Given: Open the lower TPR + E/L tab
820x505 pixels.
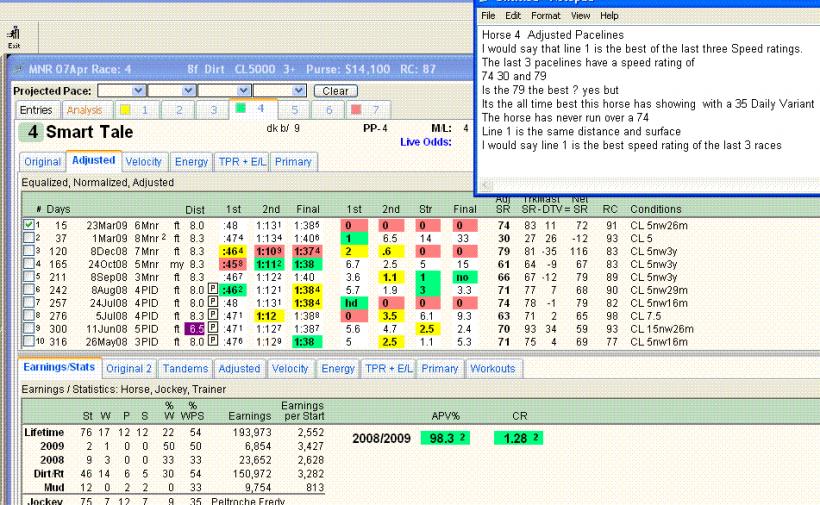Looking at the screenshot, I should coord(389,369).
